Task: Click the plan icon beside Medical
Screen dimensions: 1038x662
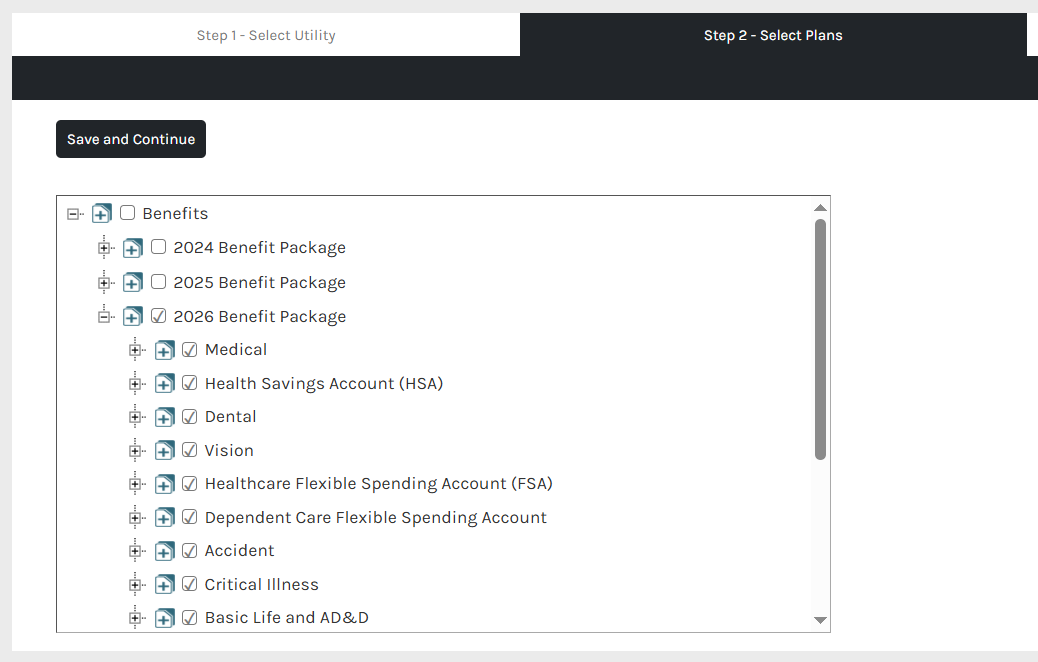Action: (164, 350)
